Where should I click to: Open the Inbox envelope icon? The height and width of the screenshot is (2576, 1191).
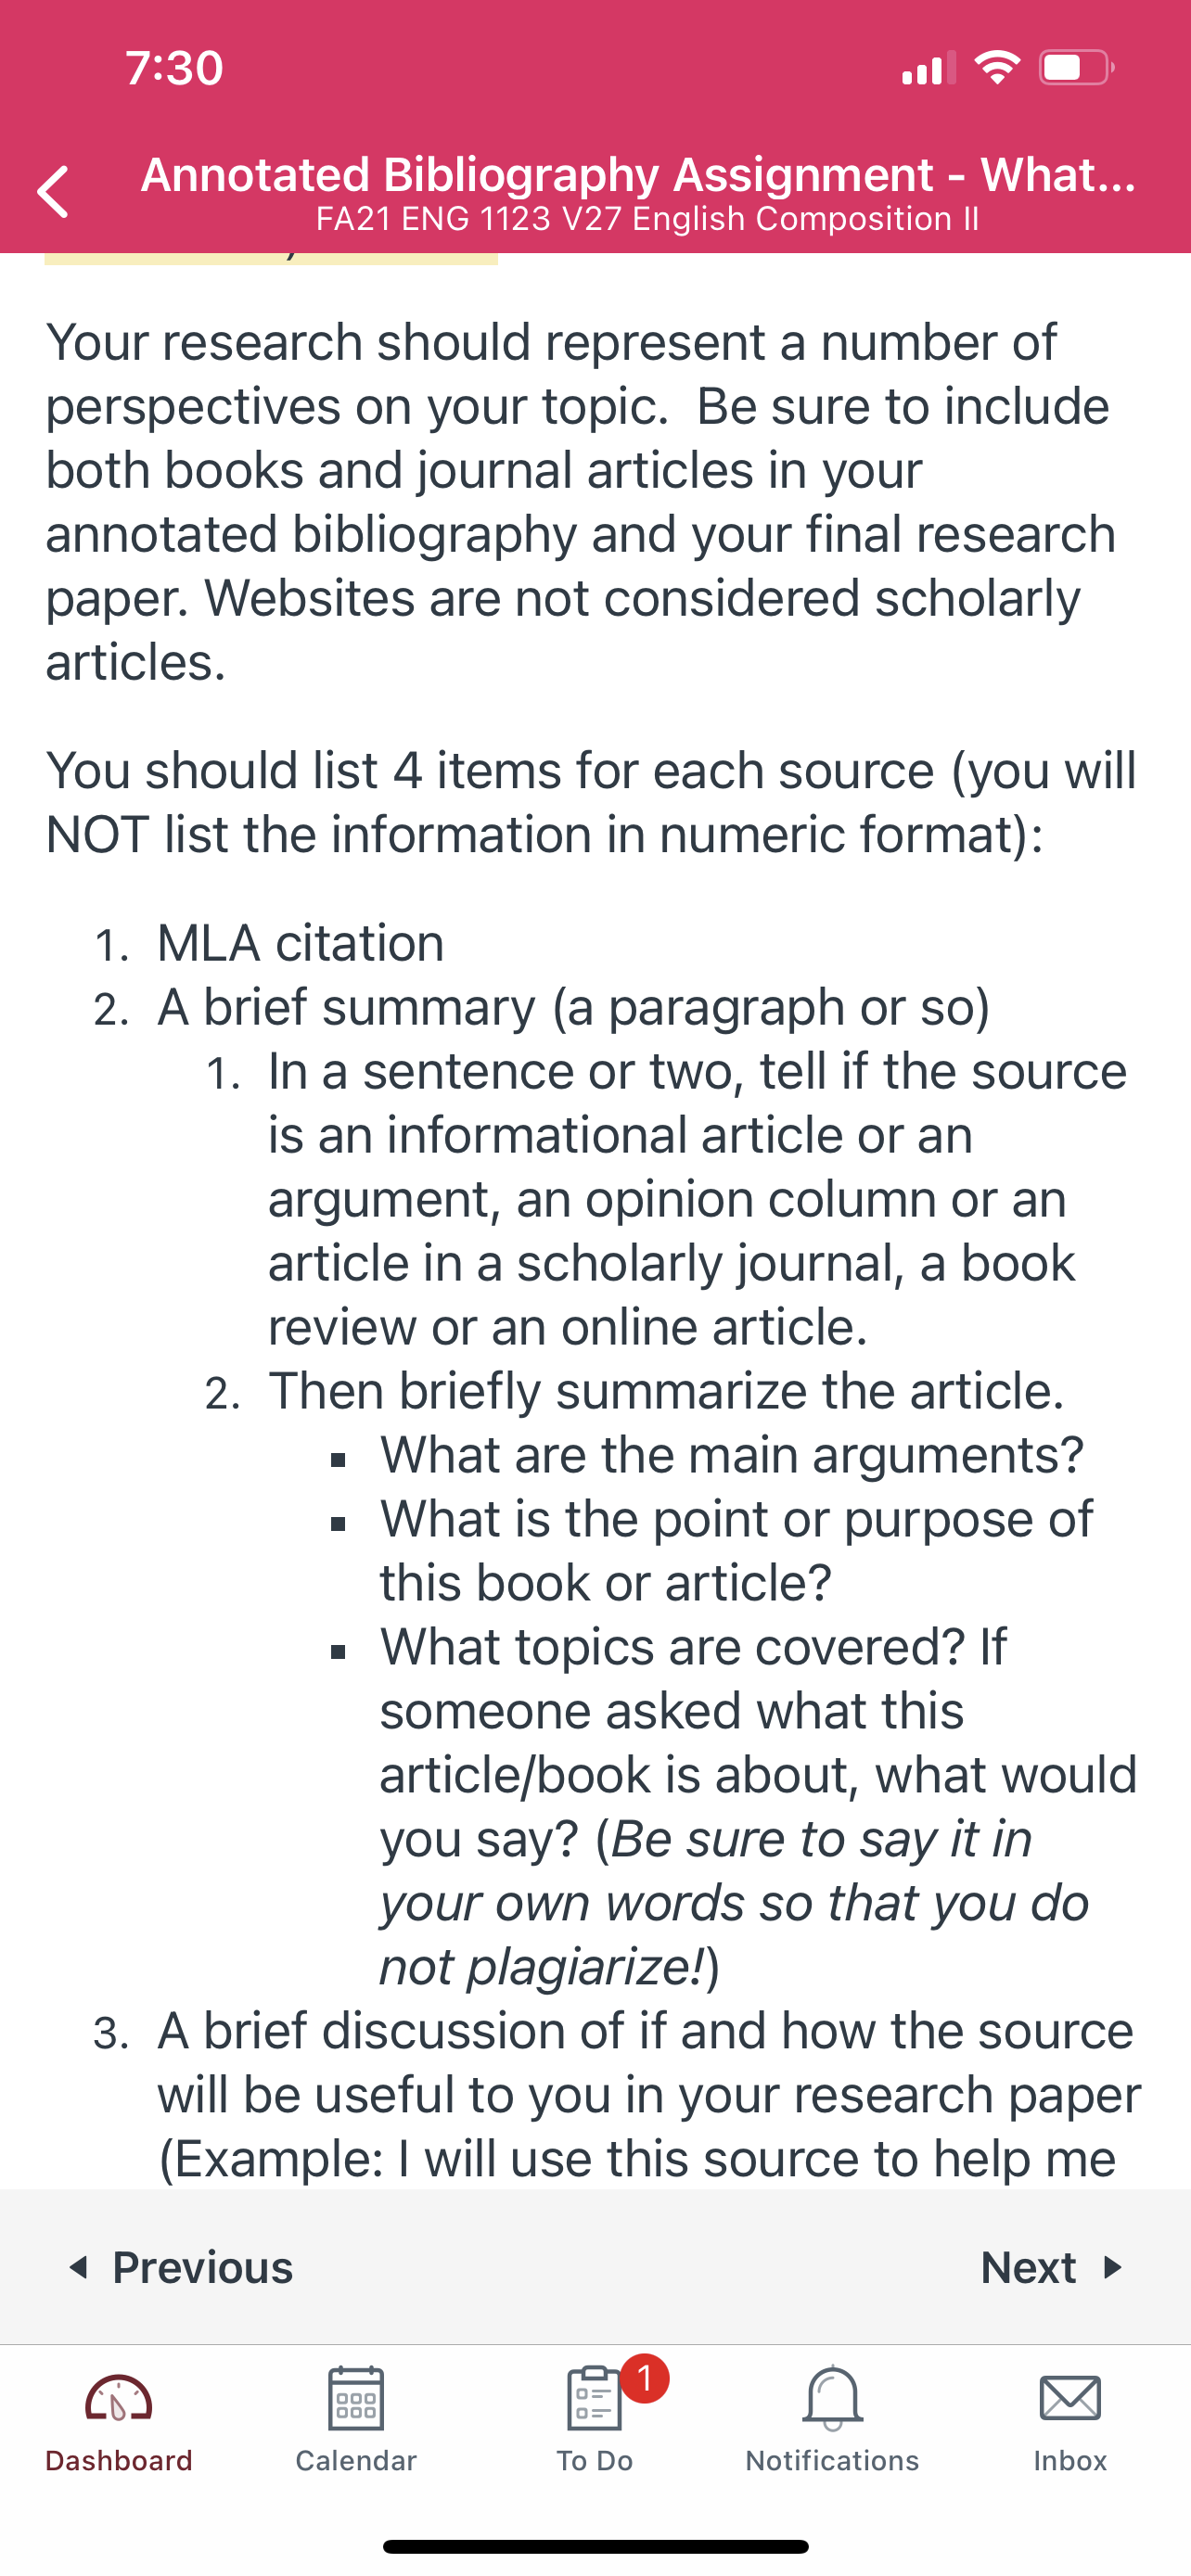pyautogui.click(x=1070, y=2398)
